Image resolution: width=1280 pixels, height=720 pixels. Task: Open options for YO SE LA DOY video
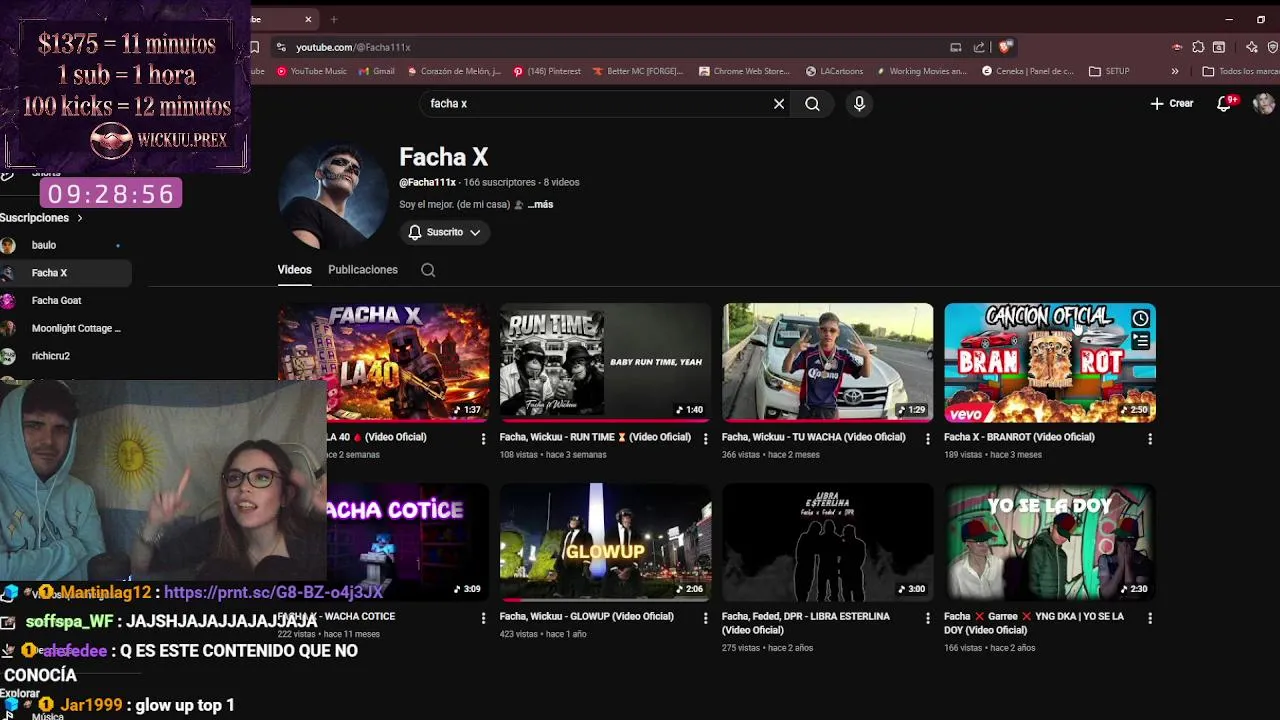1149,619
